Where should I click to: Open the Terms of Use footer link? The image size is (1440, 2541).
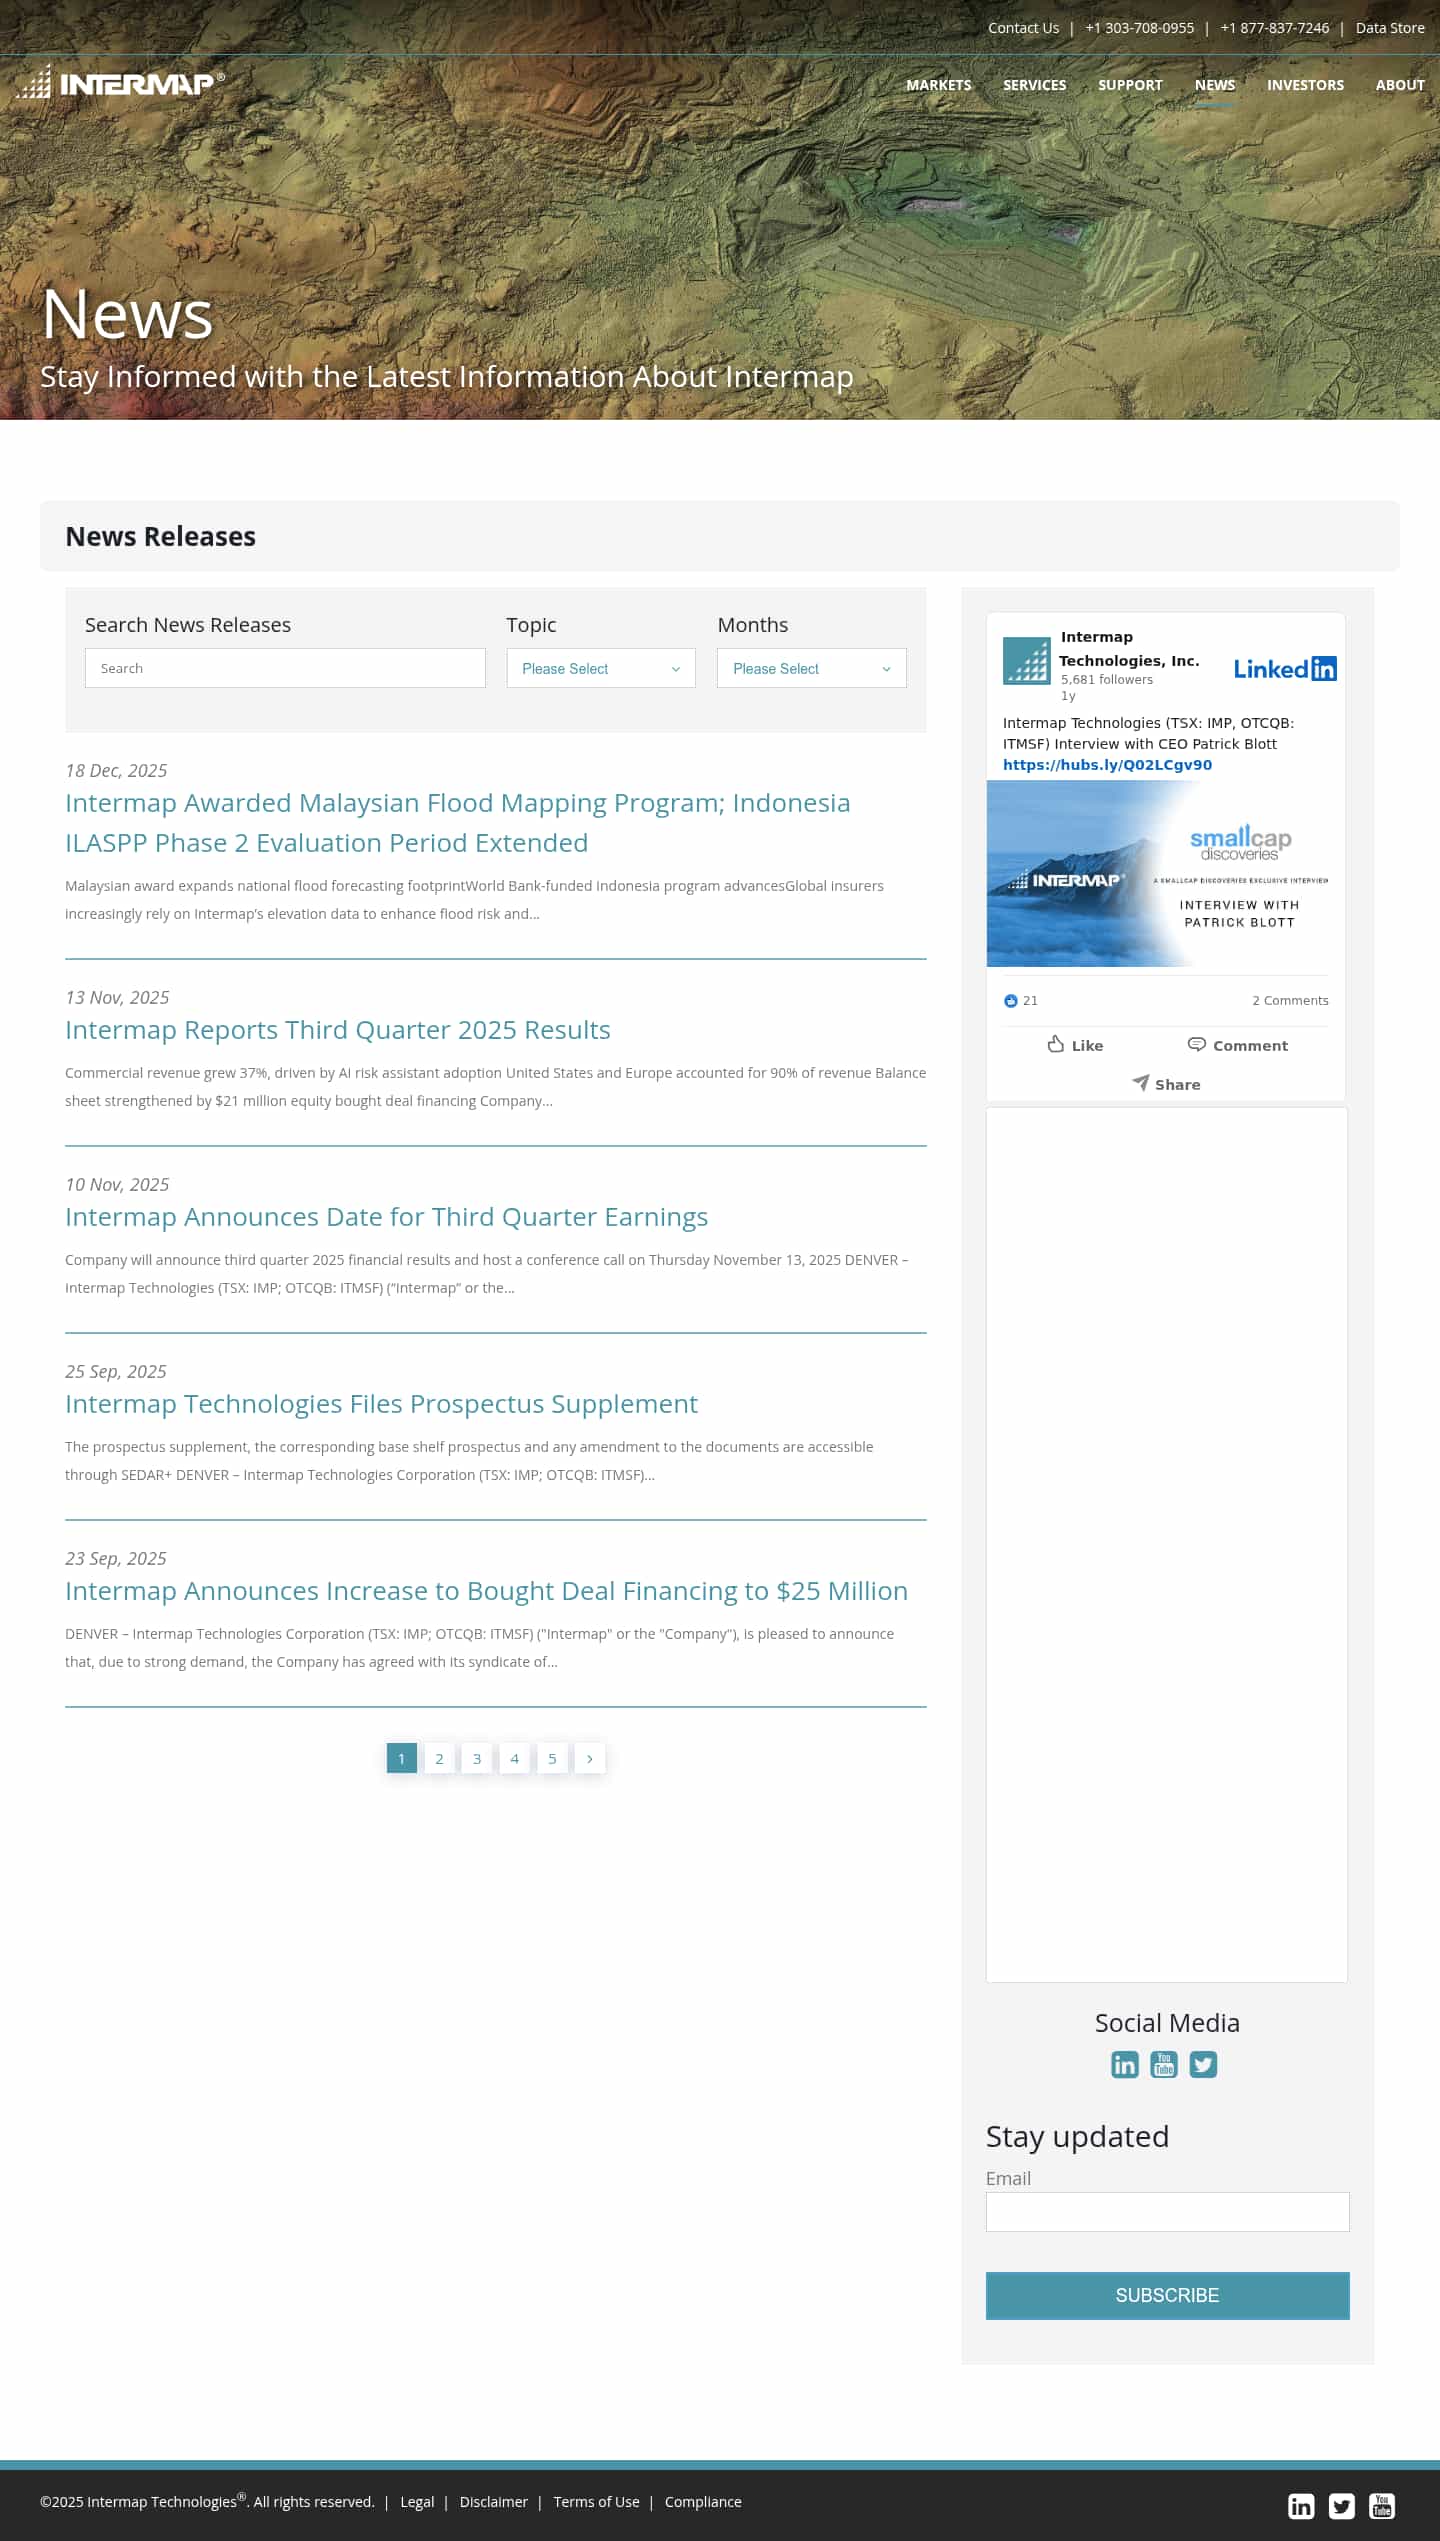coord(596,2502)
